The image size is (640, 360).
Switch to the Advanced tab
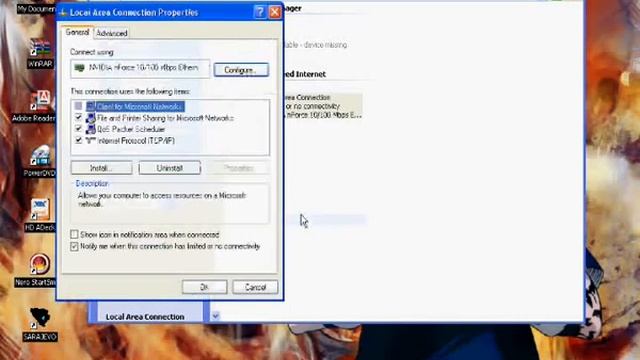pyautogui.click(x=112, y=33)
